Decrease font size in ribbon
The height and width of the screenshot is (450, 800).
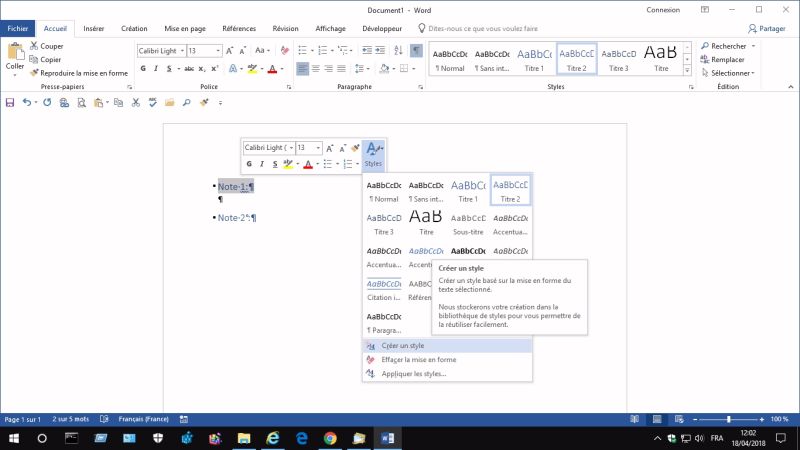(x=243, y=51)
